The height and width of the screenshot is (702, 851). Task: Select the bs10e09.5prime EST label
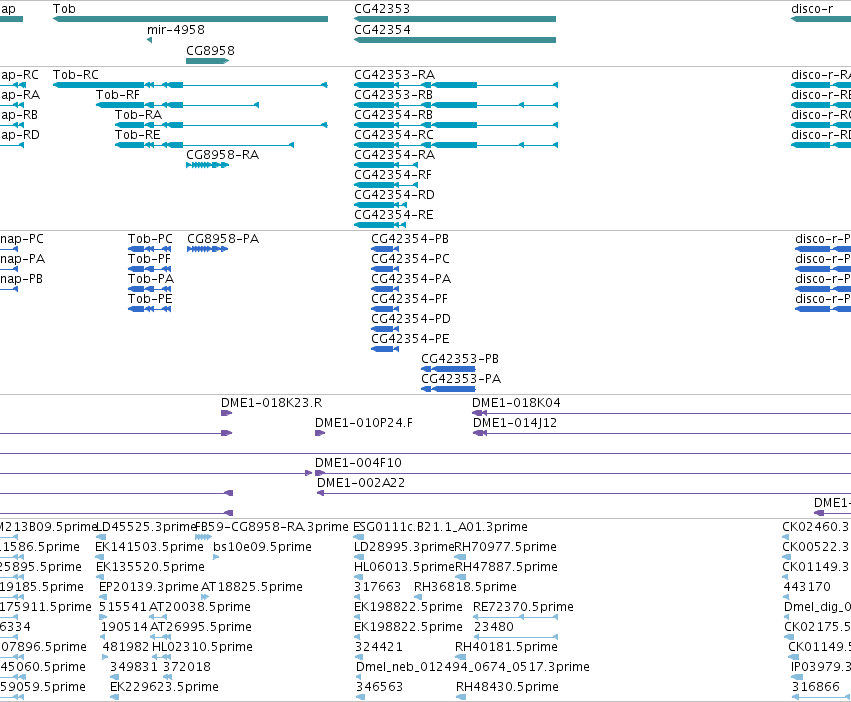(x=263, y=547)
